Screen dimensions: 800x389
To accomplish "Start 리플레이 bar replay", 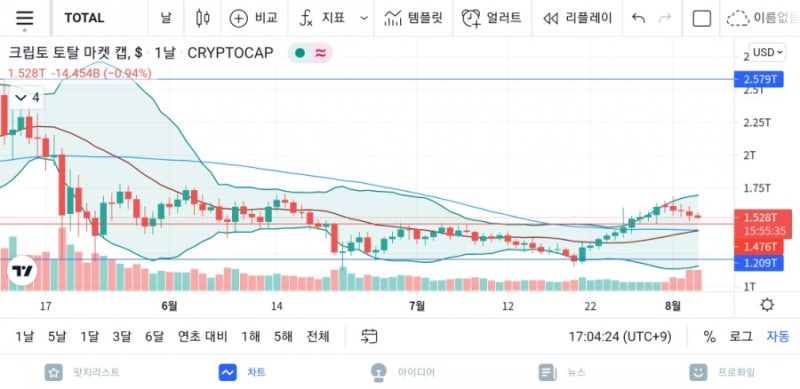I will pyautogui.click(x=577, y=18).
